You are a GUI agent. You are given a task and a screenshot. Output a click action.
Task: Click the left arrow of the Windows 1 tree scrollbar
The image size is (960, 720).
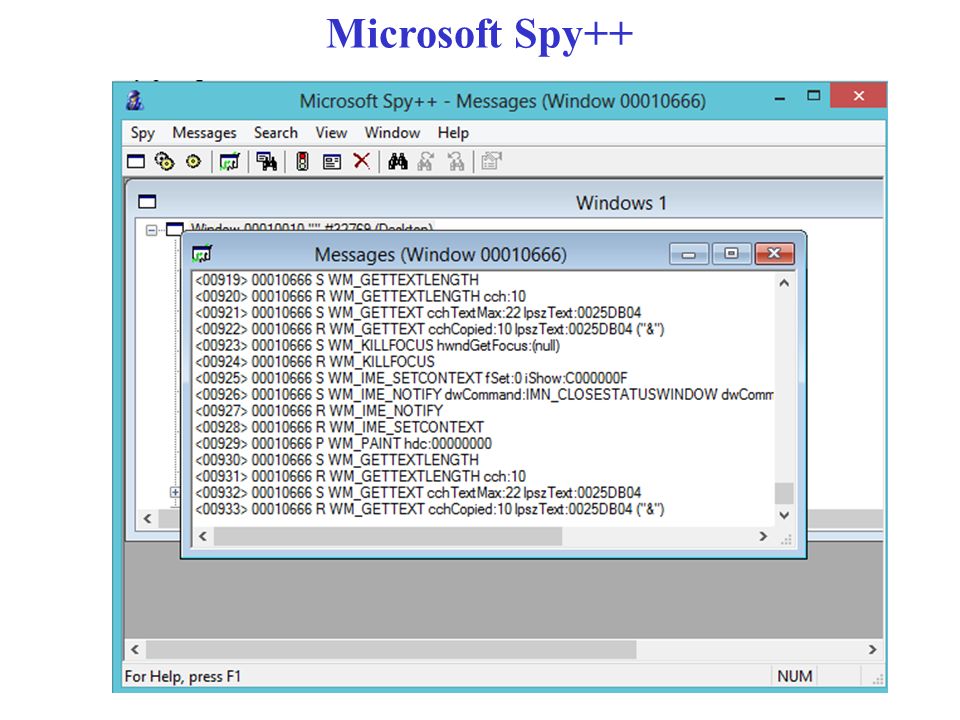tap(148, 519)
